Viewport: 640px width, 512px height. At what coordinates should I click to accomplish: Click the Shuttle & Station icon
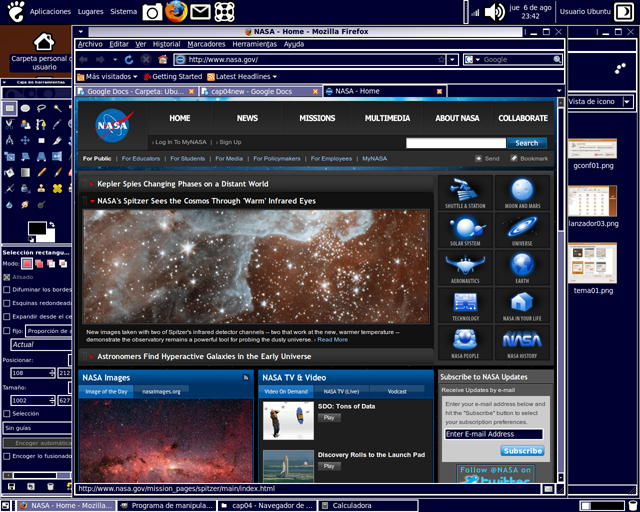pos(465,193)
